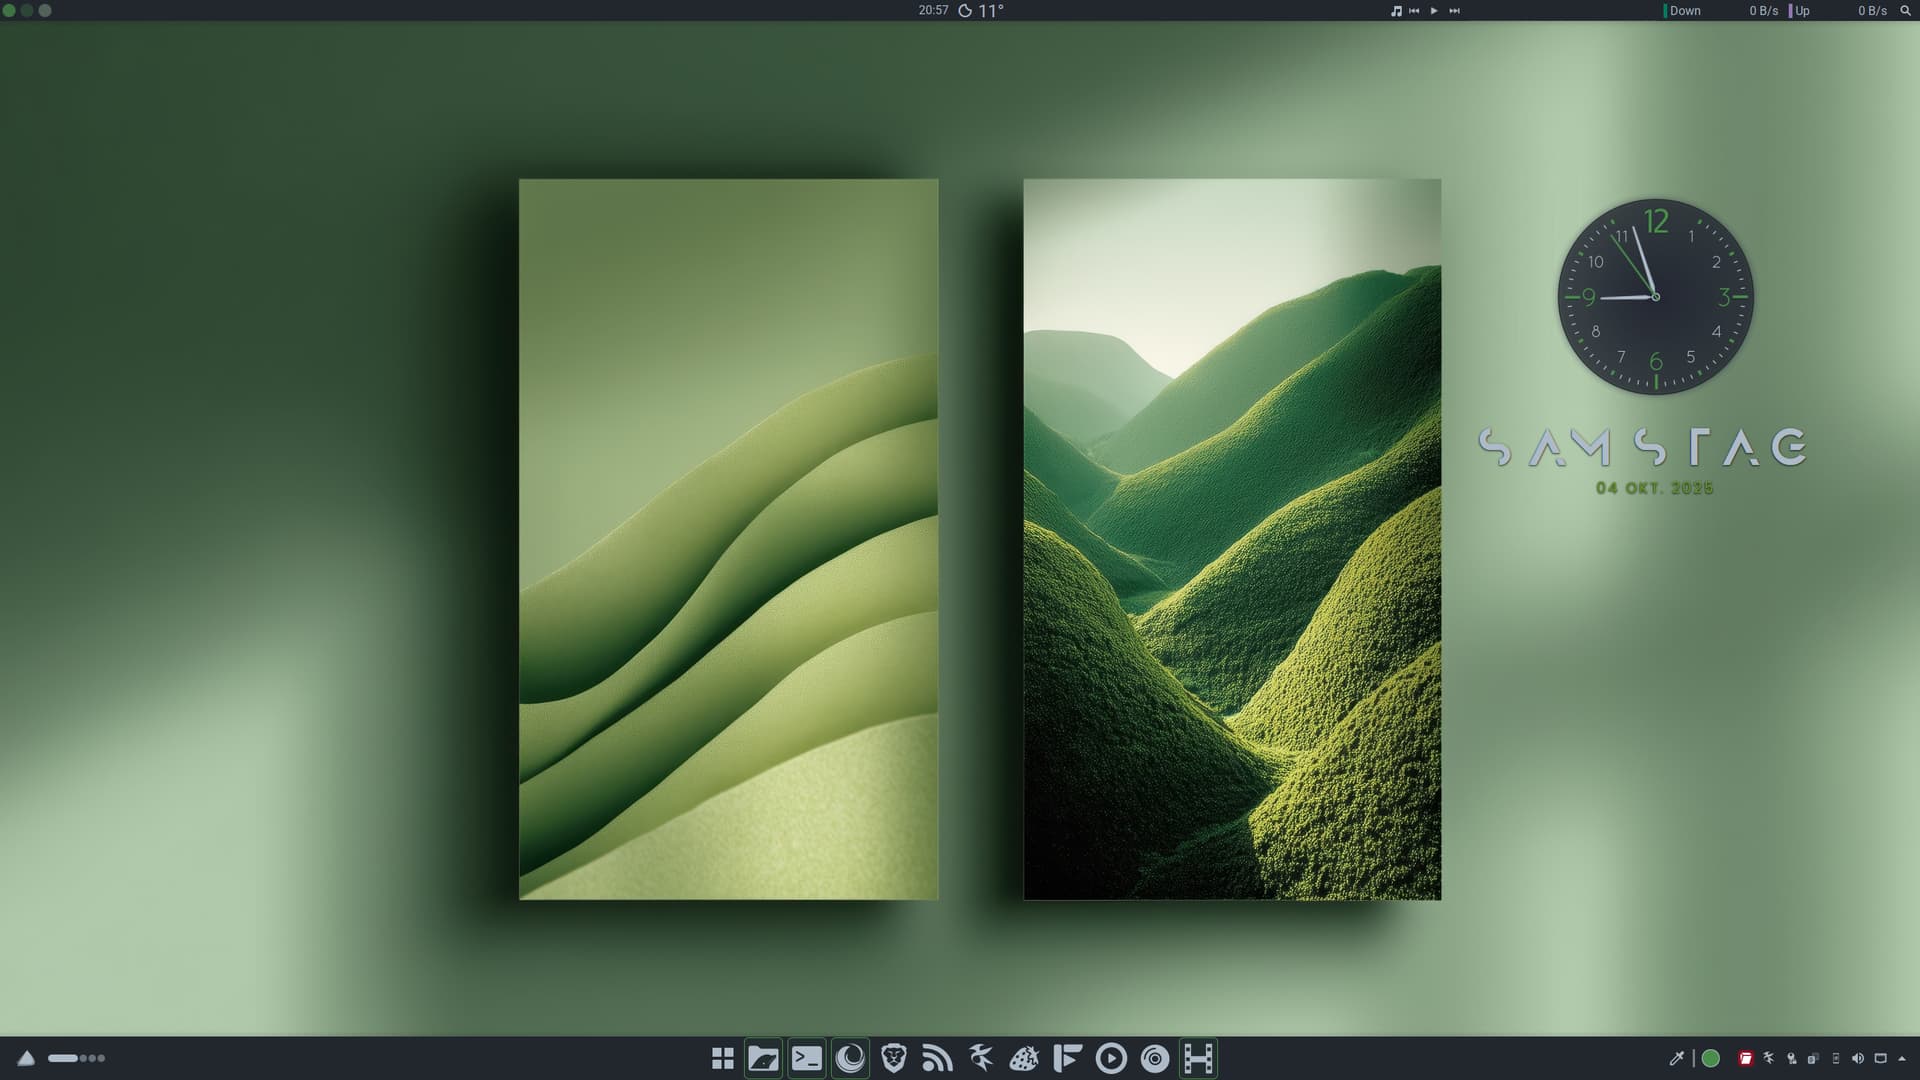Open the Dolphin file manager

click(763, 1058)
